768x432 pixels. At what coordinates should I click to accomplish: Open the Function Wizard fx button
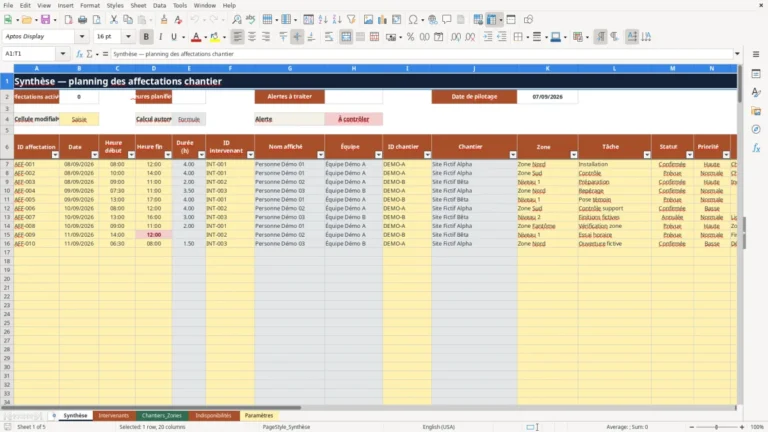[x=79, y=54]
